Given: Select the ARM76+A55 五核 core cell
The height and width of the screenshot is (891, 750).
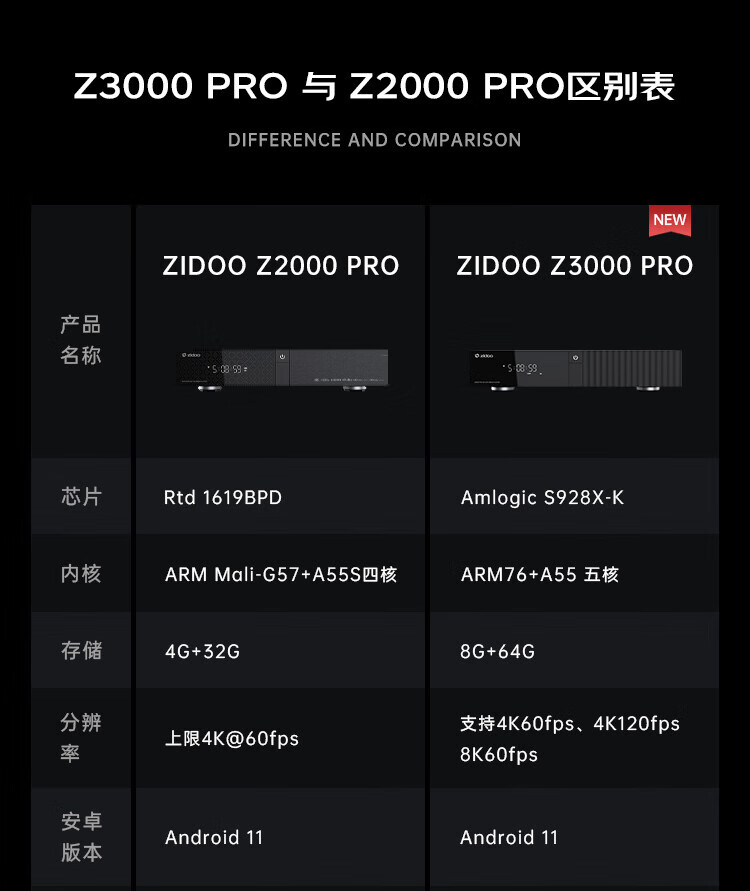Looking at the screenshot, I should point(539,575).
